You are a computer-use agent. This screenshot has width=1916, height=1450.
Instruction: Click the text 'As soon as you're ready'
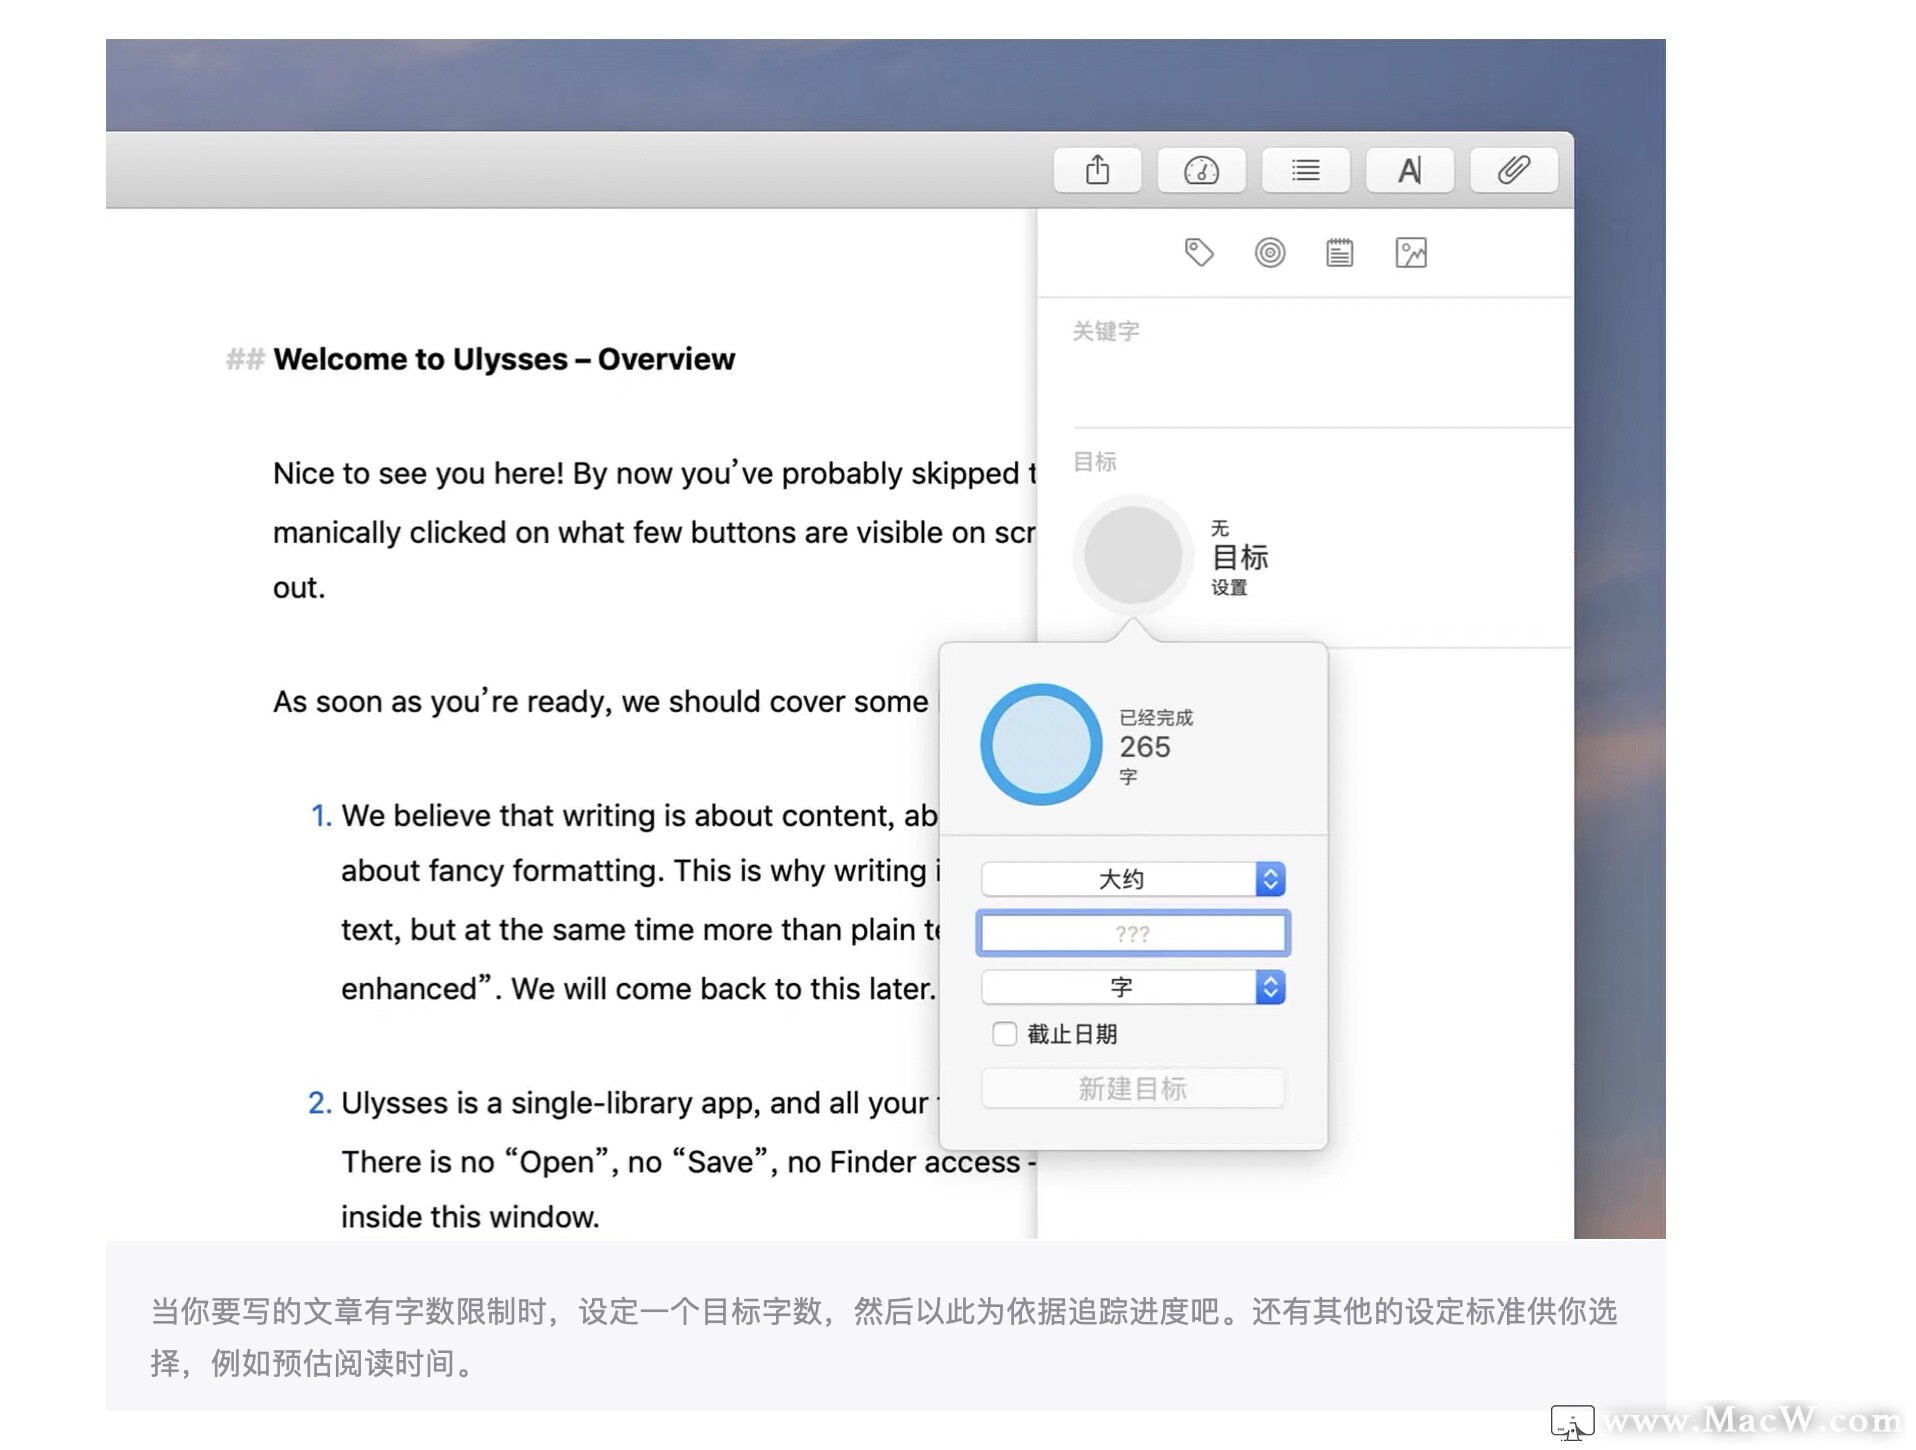601,702
